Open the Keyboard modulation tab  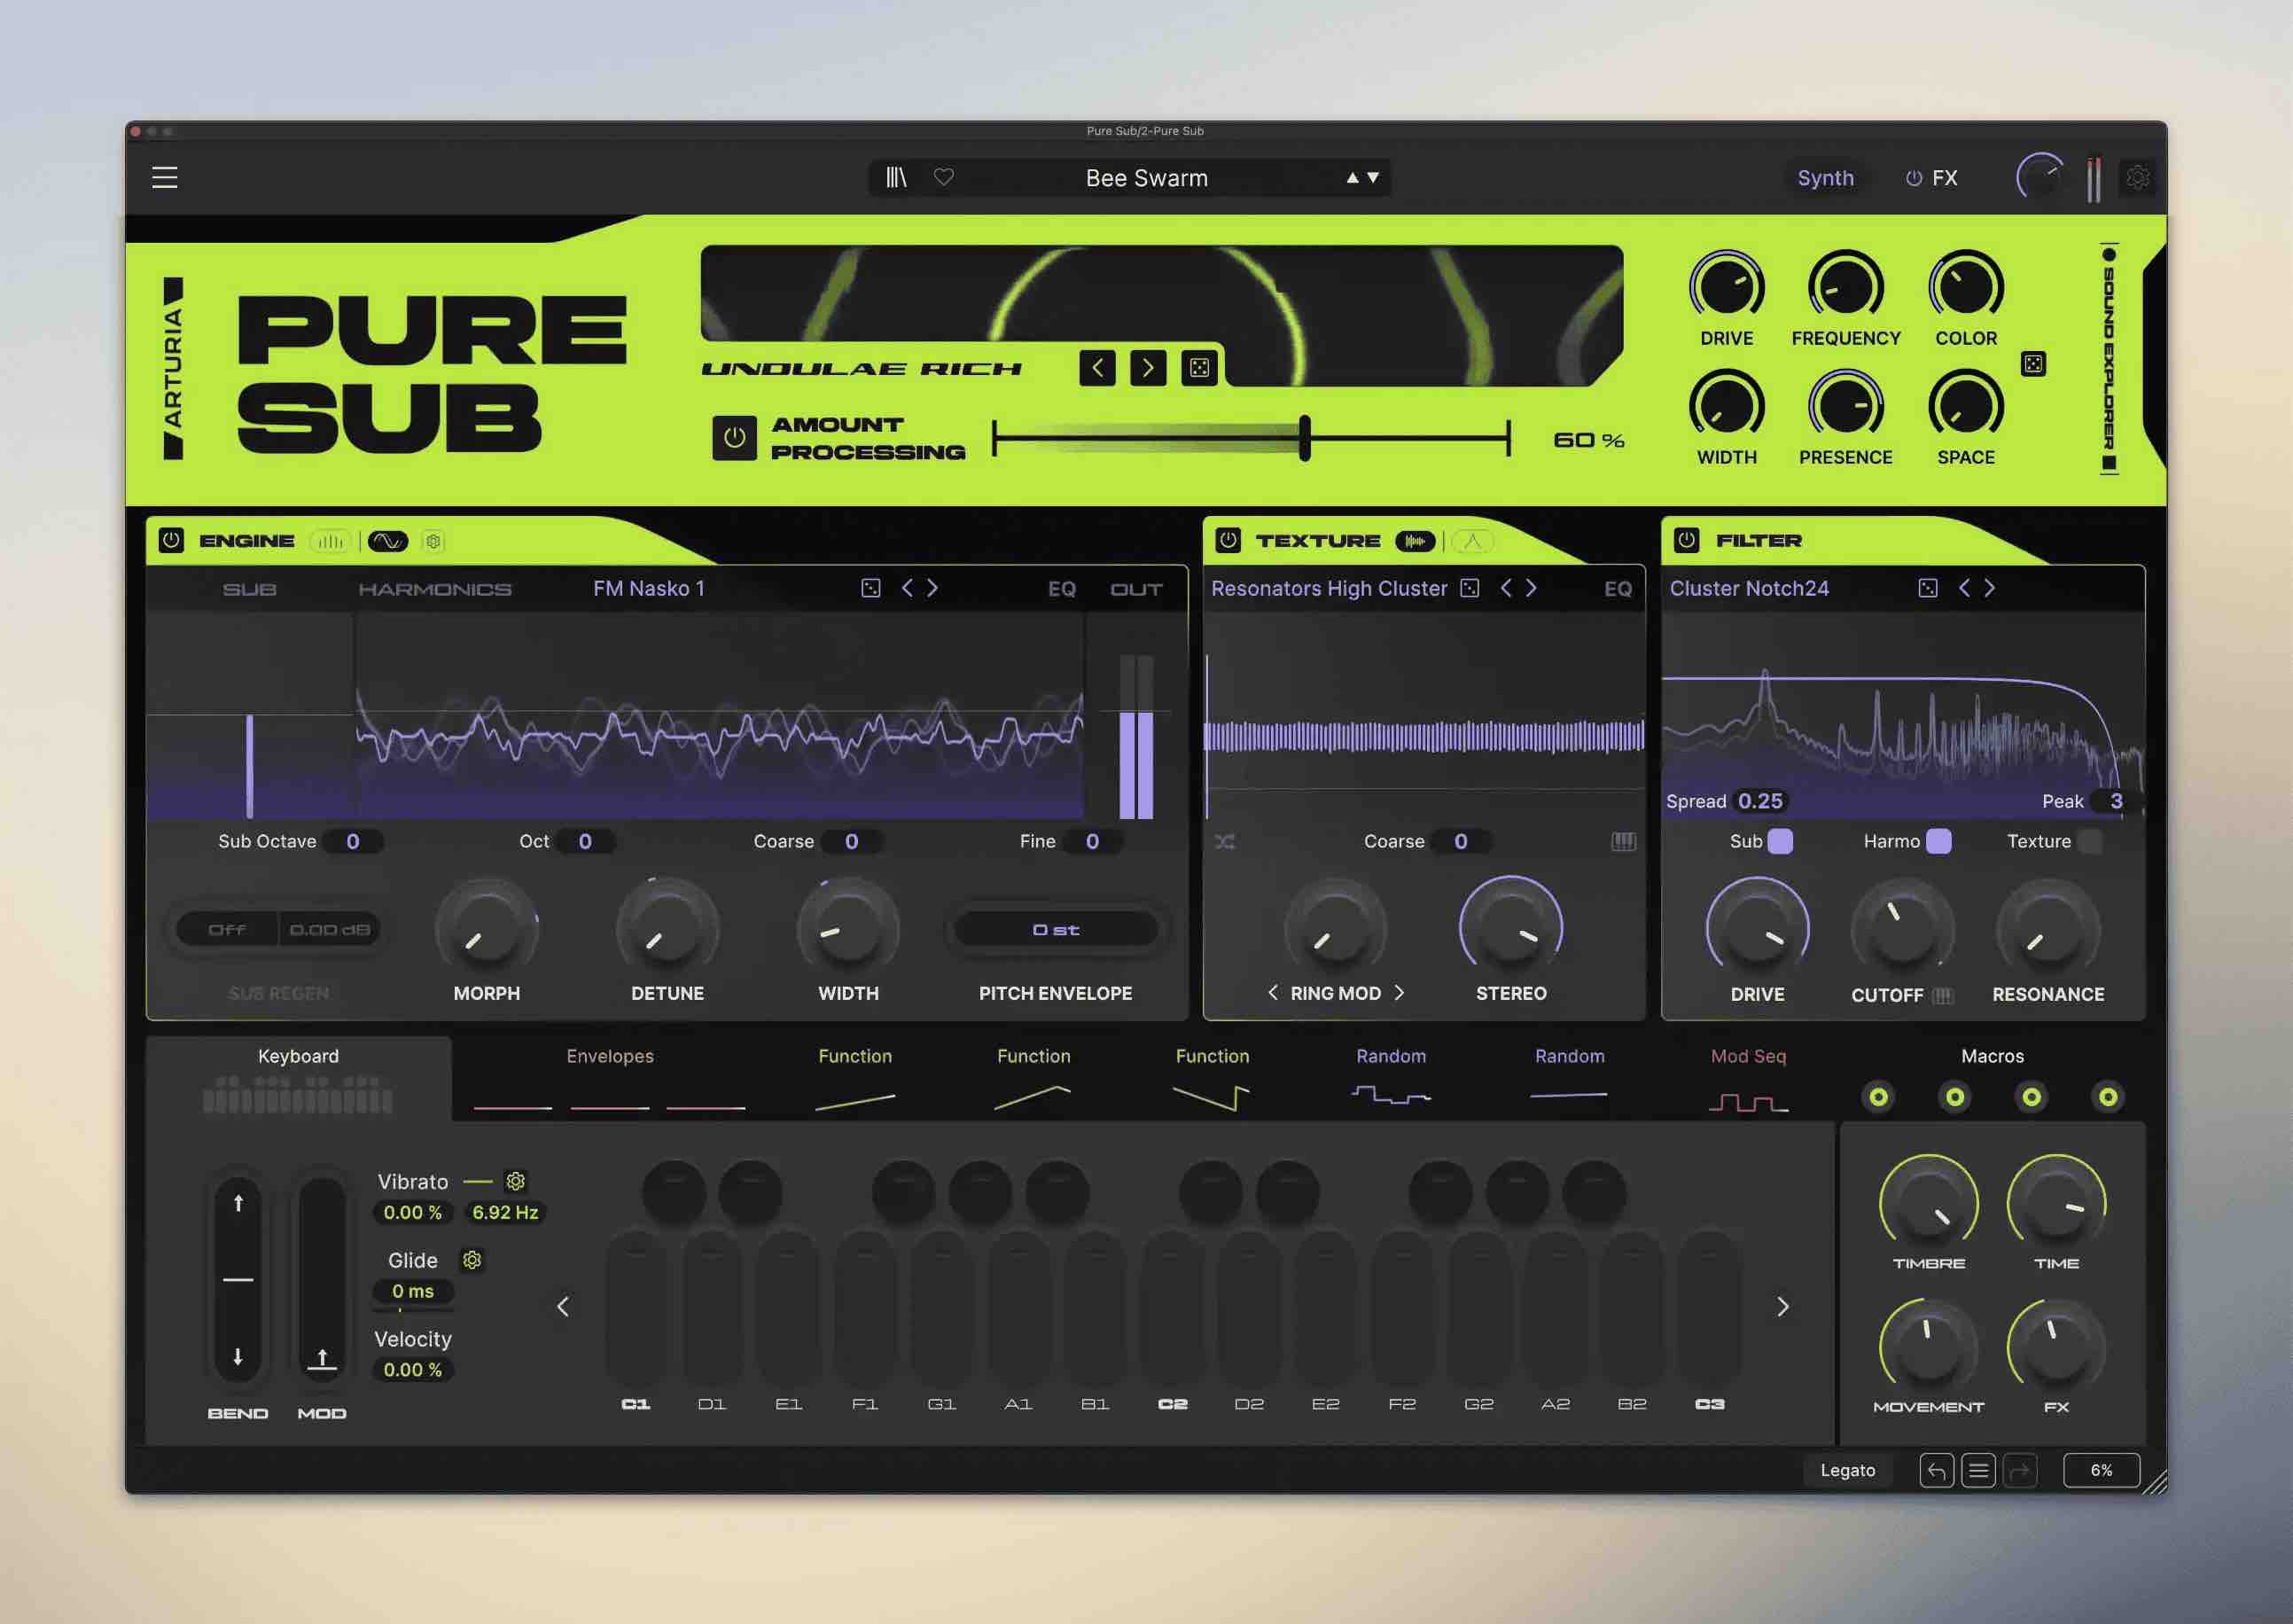click(298, 1078)
